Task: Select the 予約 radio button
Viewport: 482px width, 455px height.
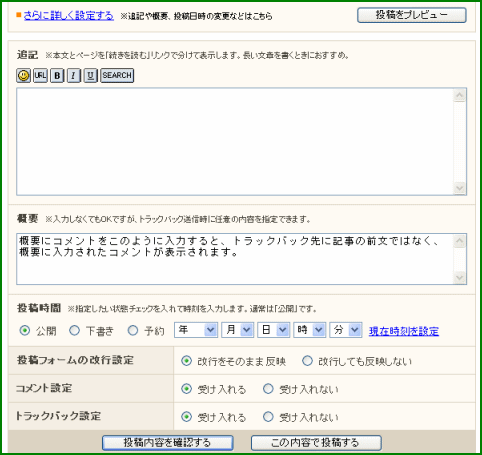Action: point(133,331)
